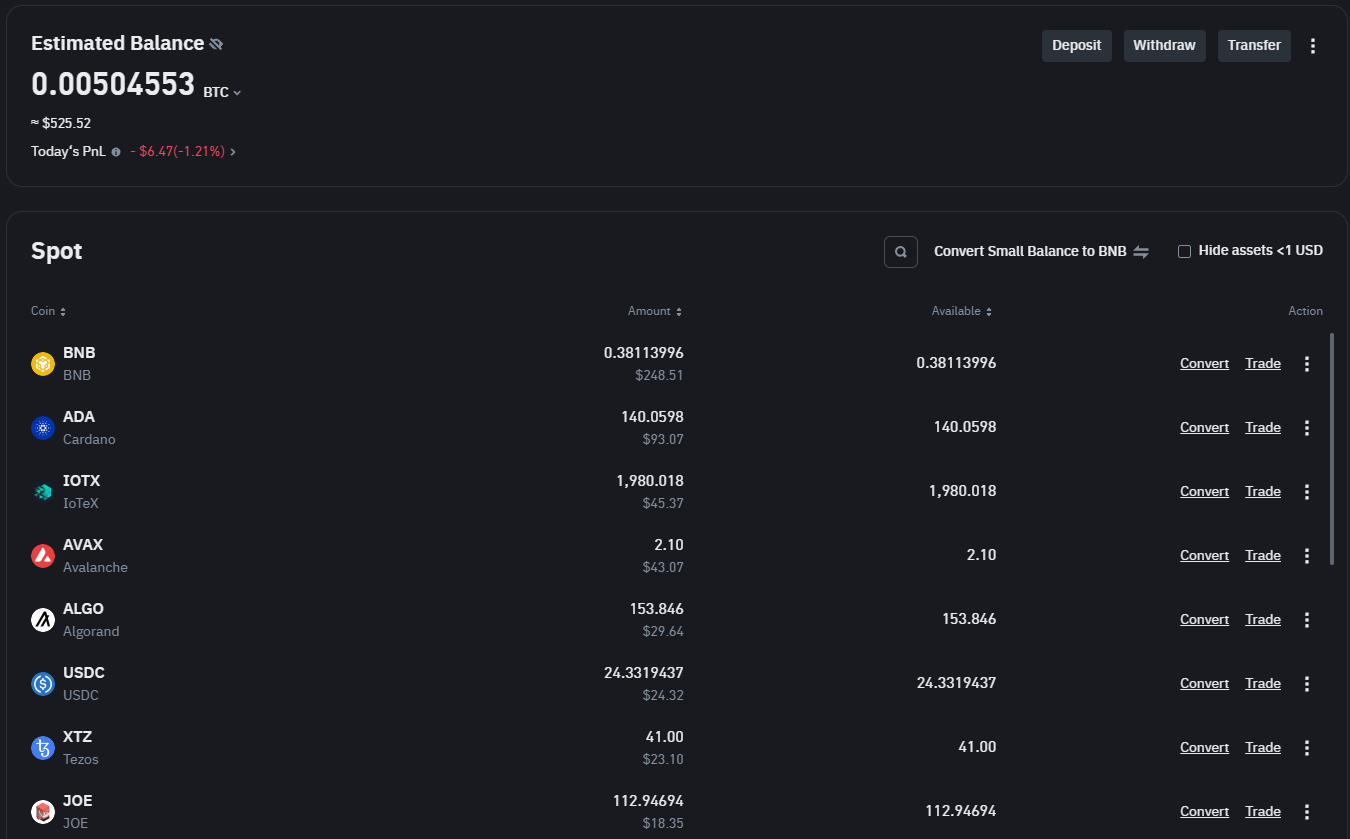
Task: Trade XTZ from its row
Action: click(x=1263, y=748)
